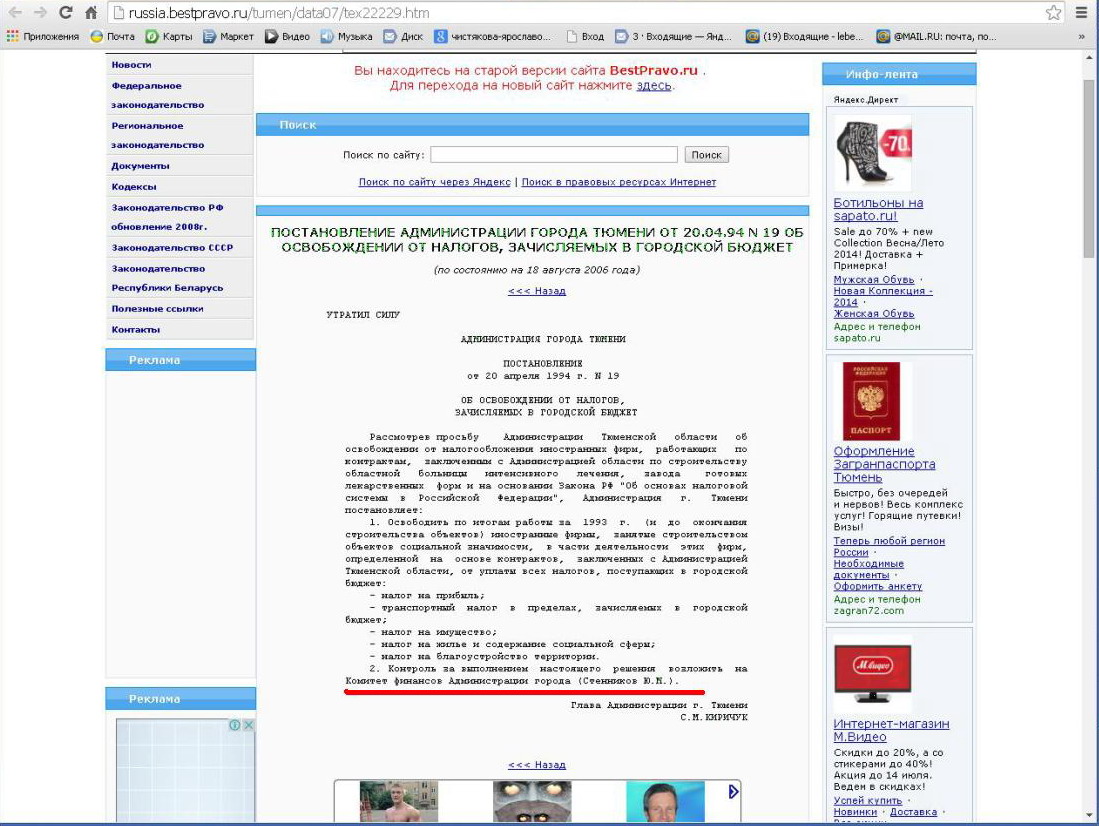Click the browser Back arrow

(15, 13)
